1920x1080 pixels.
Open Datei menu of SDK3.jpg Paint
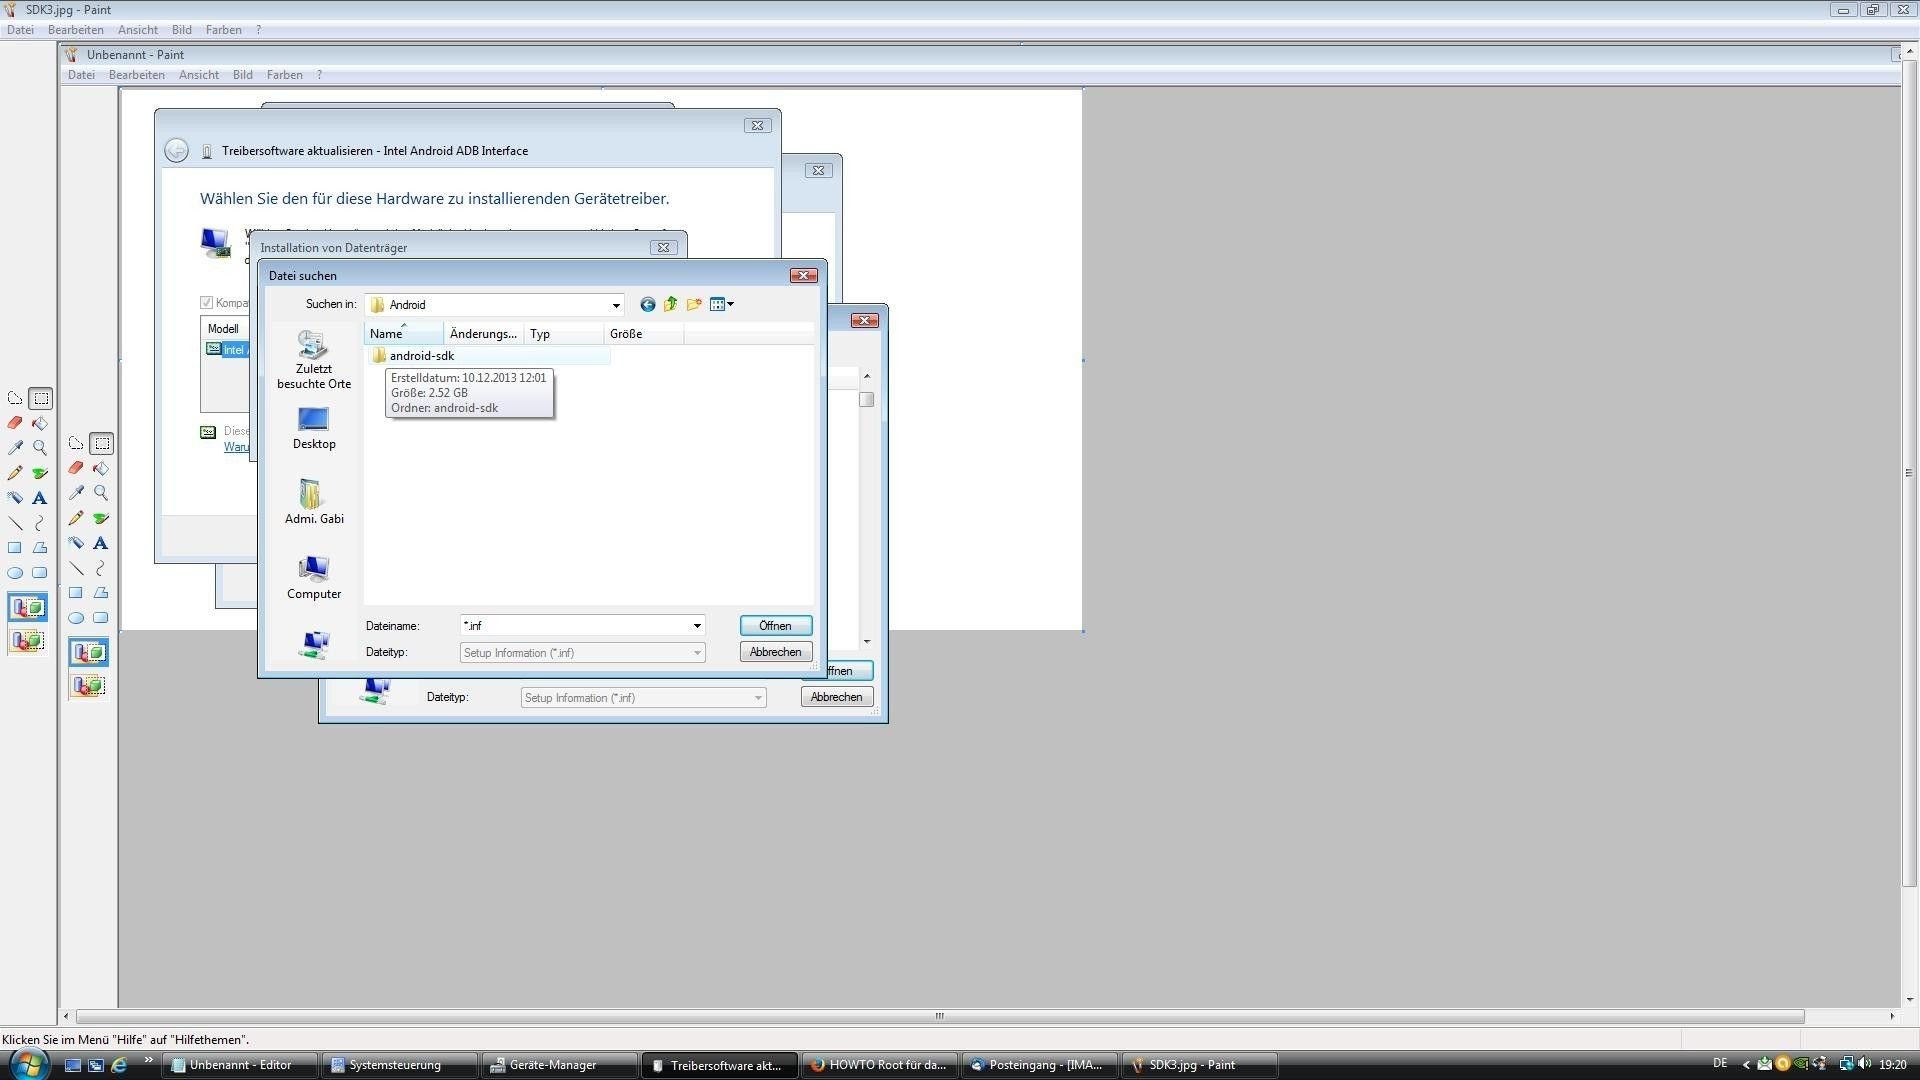(x=20, y=30)
